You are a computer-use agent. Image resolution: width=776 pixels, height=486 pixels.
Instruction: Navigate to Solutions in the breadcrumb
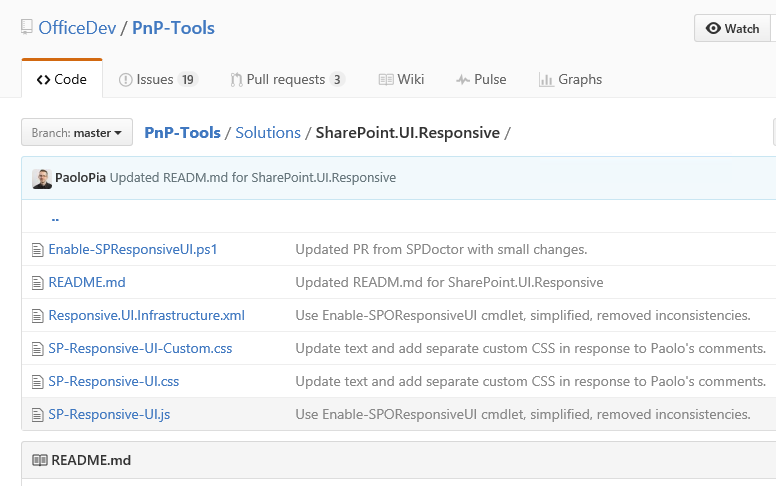click(x=268, y=133)
